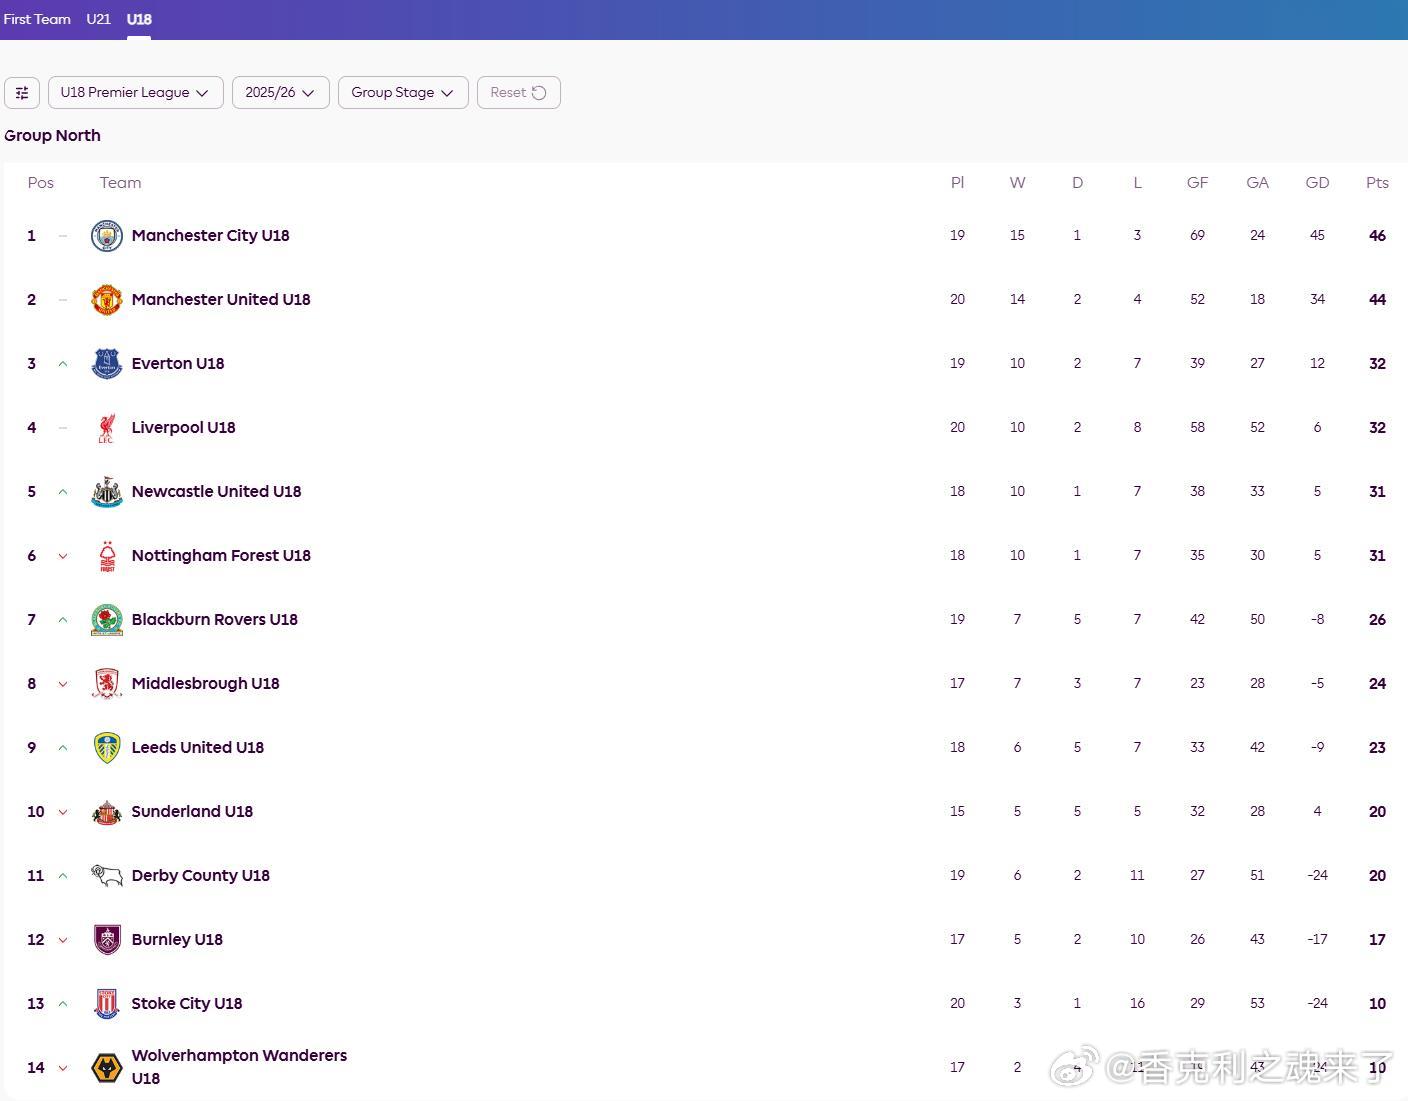Click the Derby County U18 crest
Viewport: 1408px width, 1101px height.
[x=107, y=876]
